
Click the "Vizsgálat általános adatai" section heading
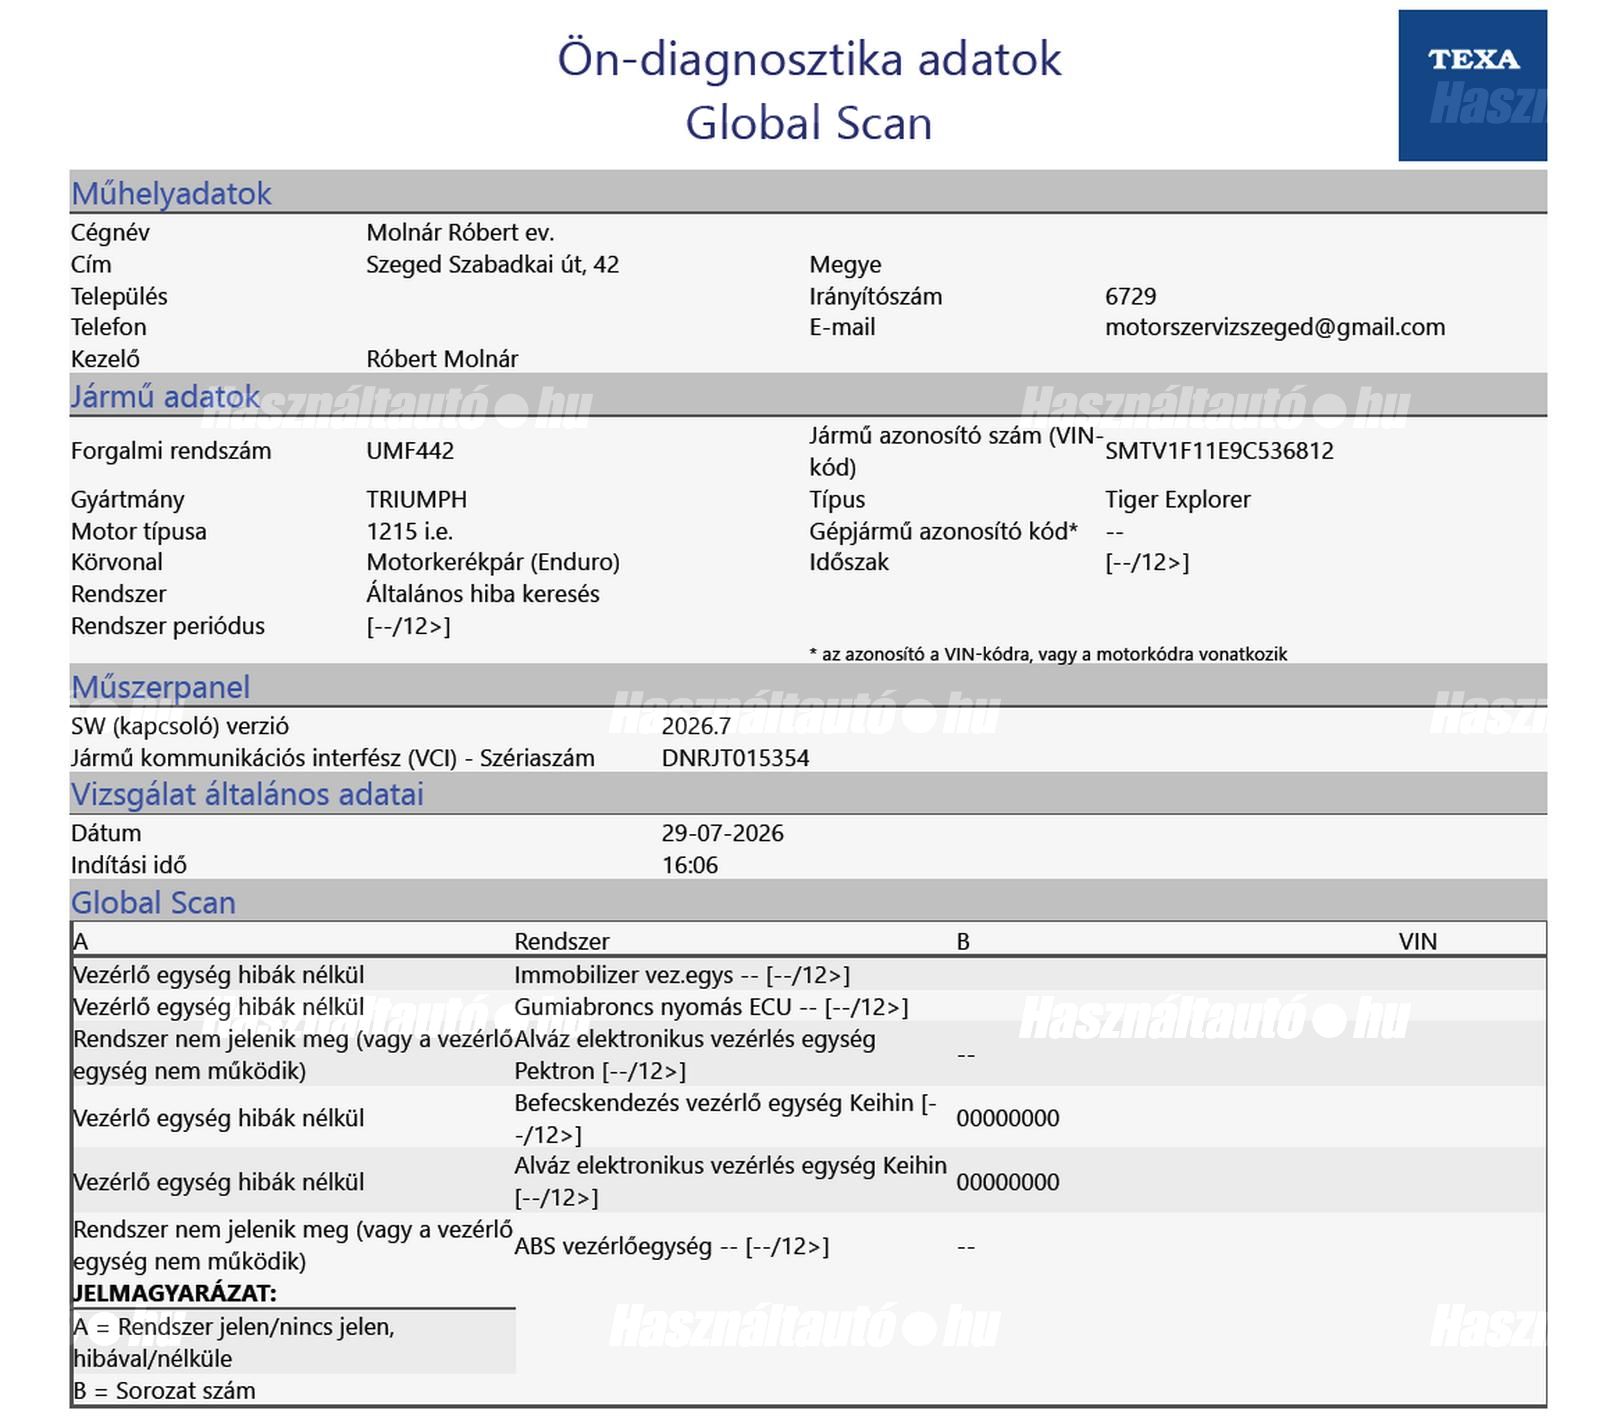(247, 794)
